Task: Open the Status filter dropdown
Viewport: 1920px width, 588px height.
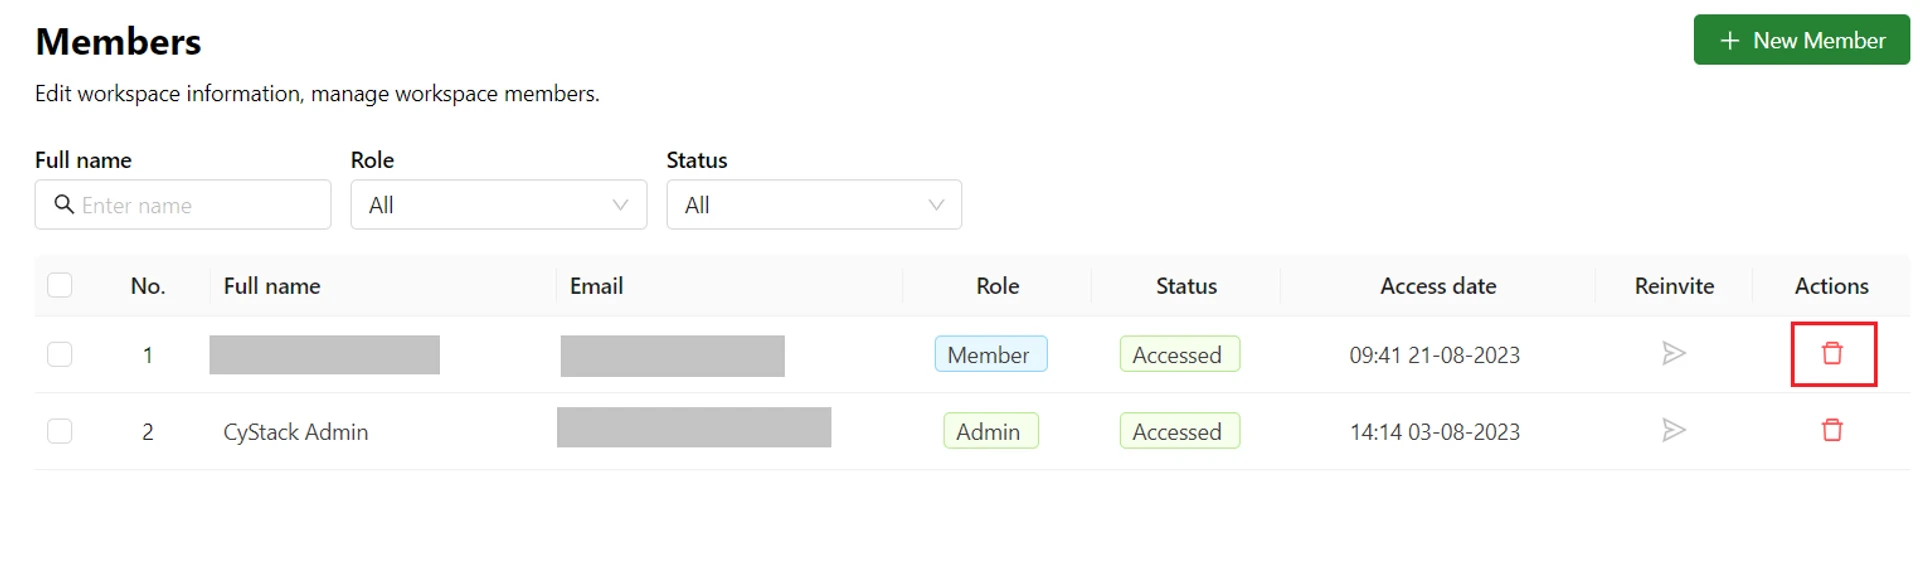Action: point(813,204)
